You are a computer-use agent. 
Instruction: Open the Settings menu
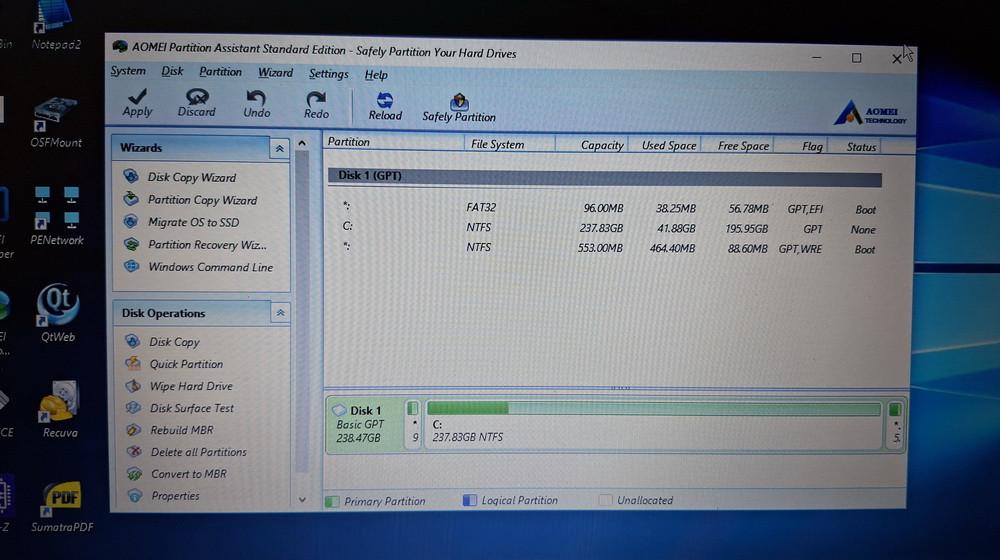pyautogui.click(x=328, y=74)
